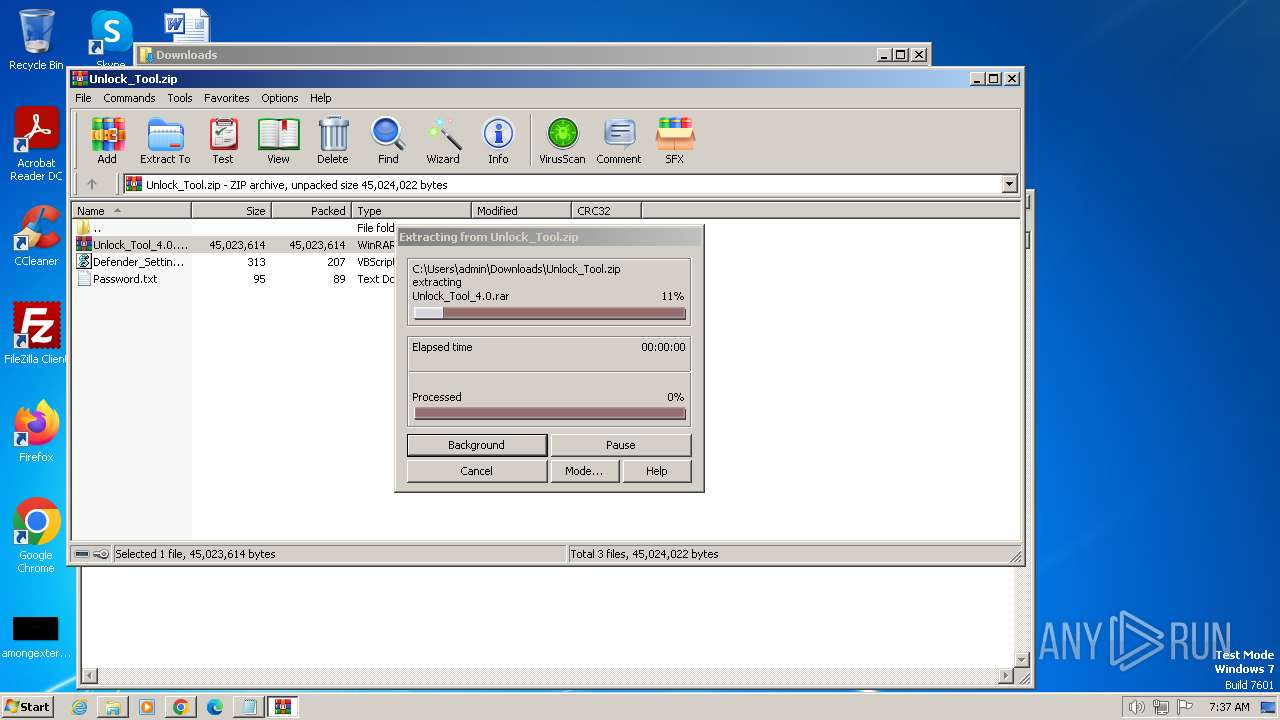Open the Comment tool

[619, 141]
